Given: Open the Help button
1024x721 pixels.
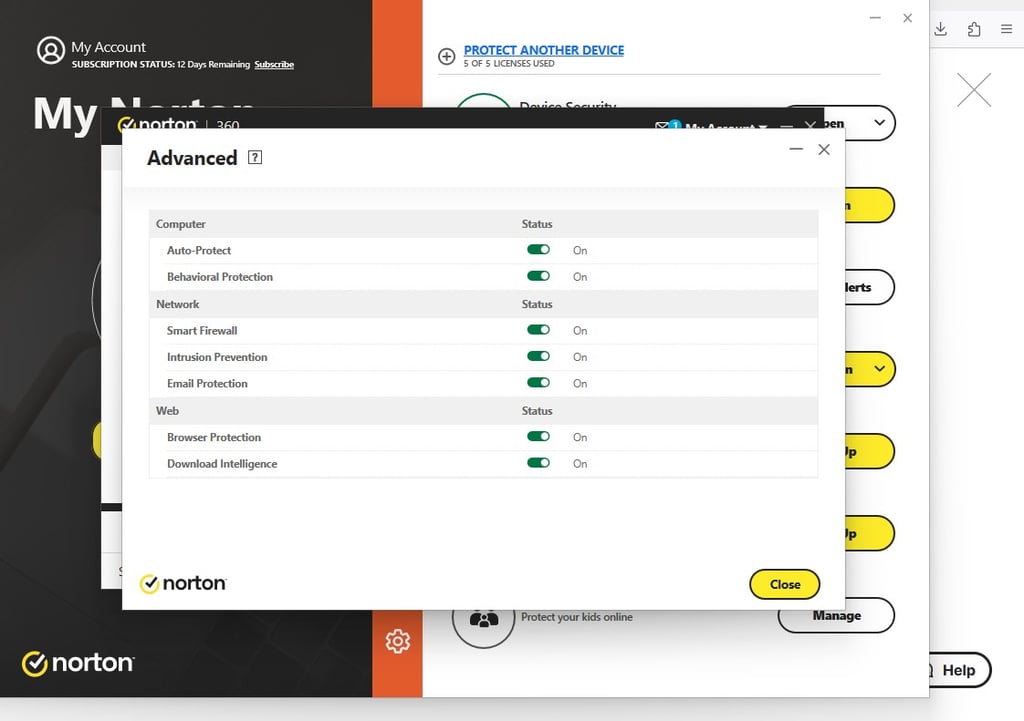Looking at the screenshot, I should (958, 670).
